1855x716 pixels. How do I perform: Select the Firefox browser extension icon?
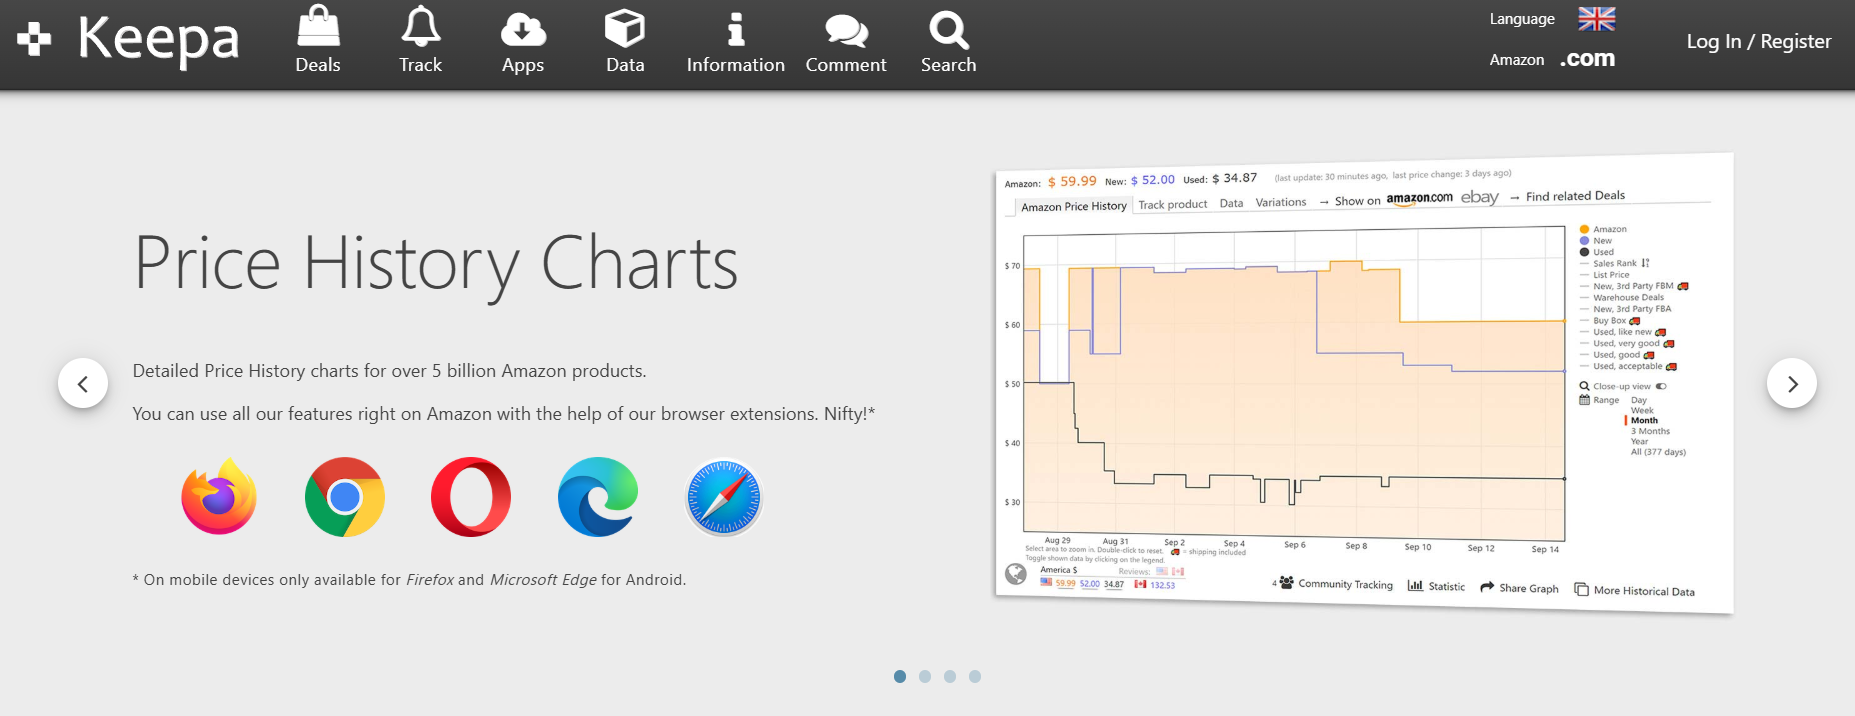(219, 496)
